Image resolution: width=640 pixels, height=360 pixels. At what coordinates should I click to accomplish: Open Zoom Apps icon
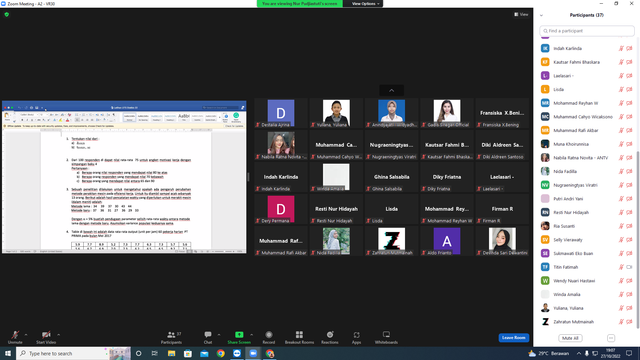356,335
